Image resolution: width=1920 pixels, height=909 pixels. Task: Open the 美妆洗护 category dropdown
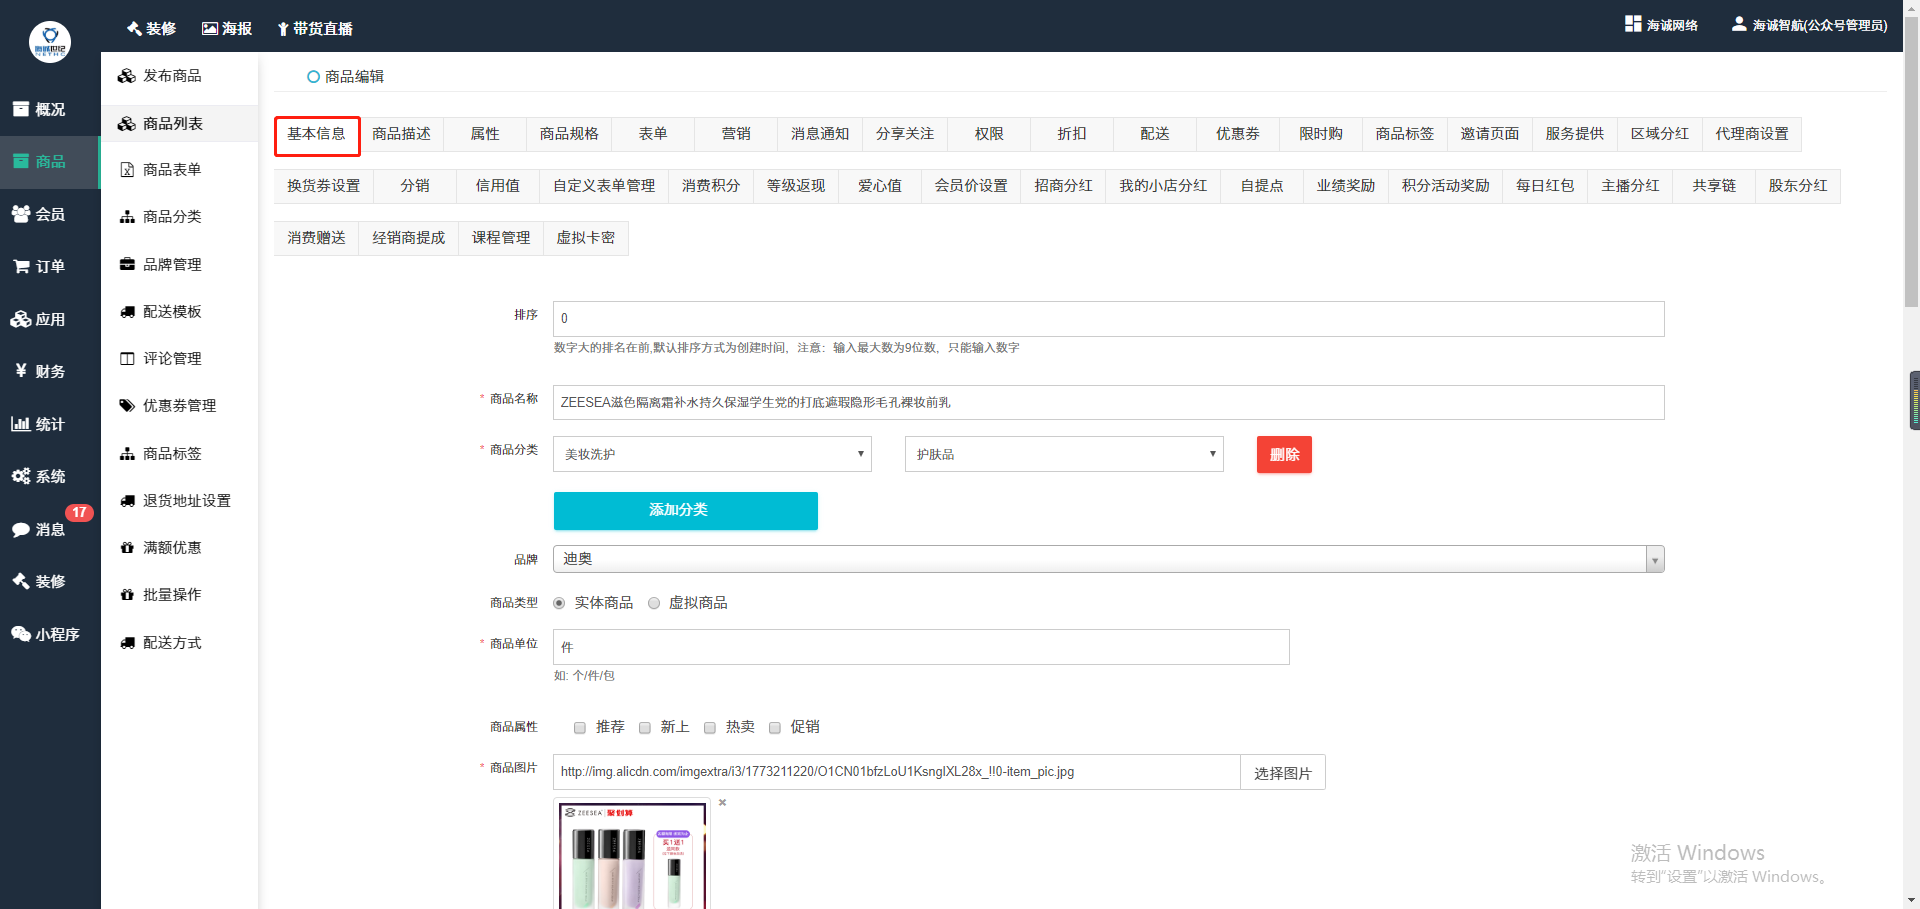pos(713,454)
